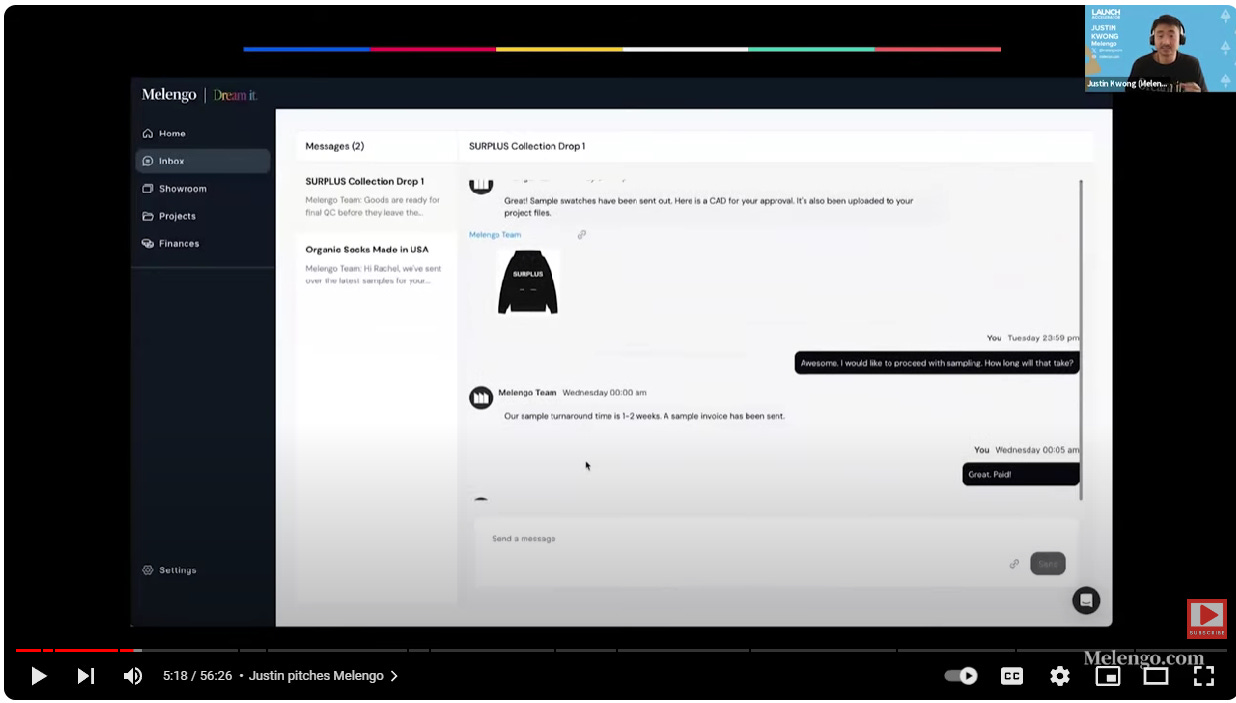Open the SURPLUS hoodie CAD image

528,282
